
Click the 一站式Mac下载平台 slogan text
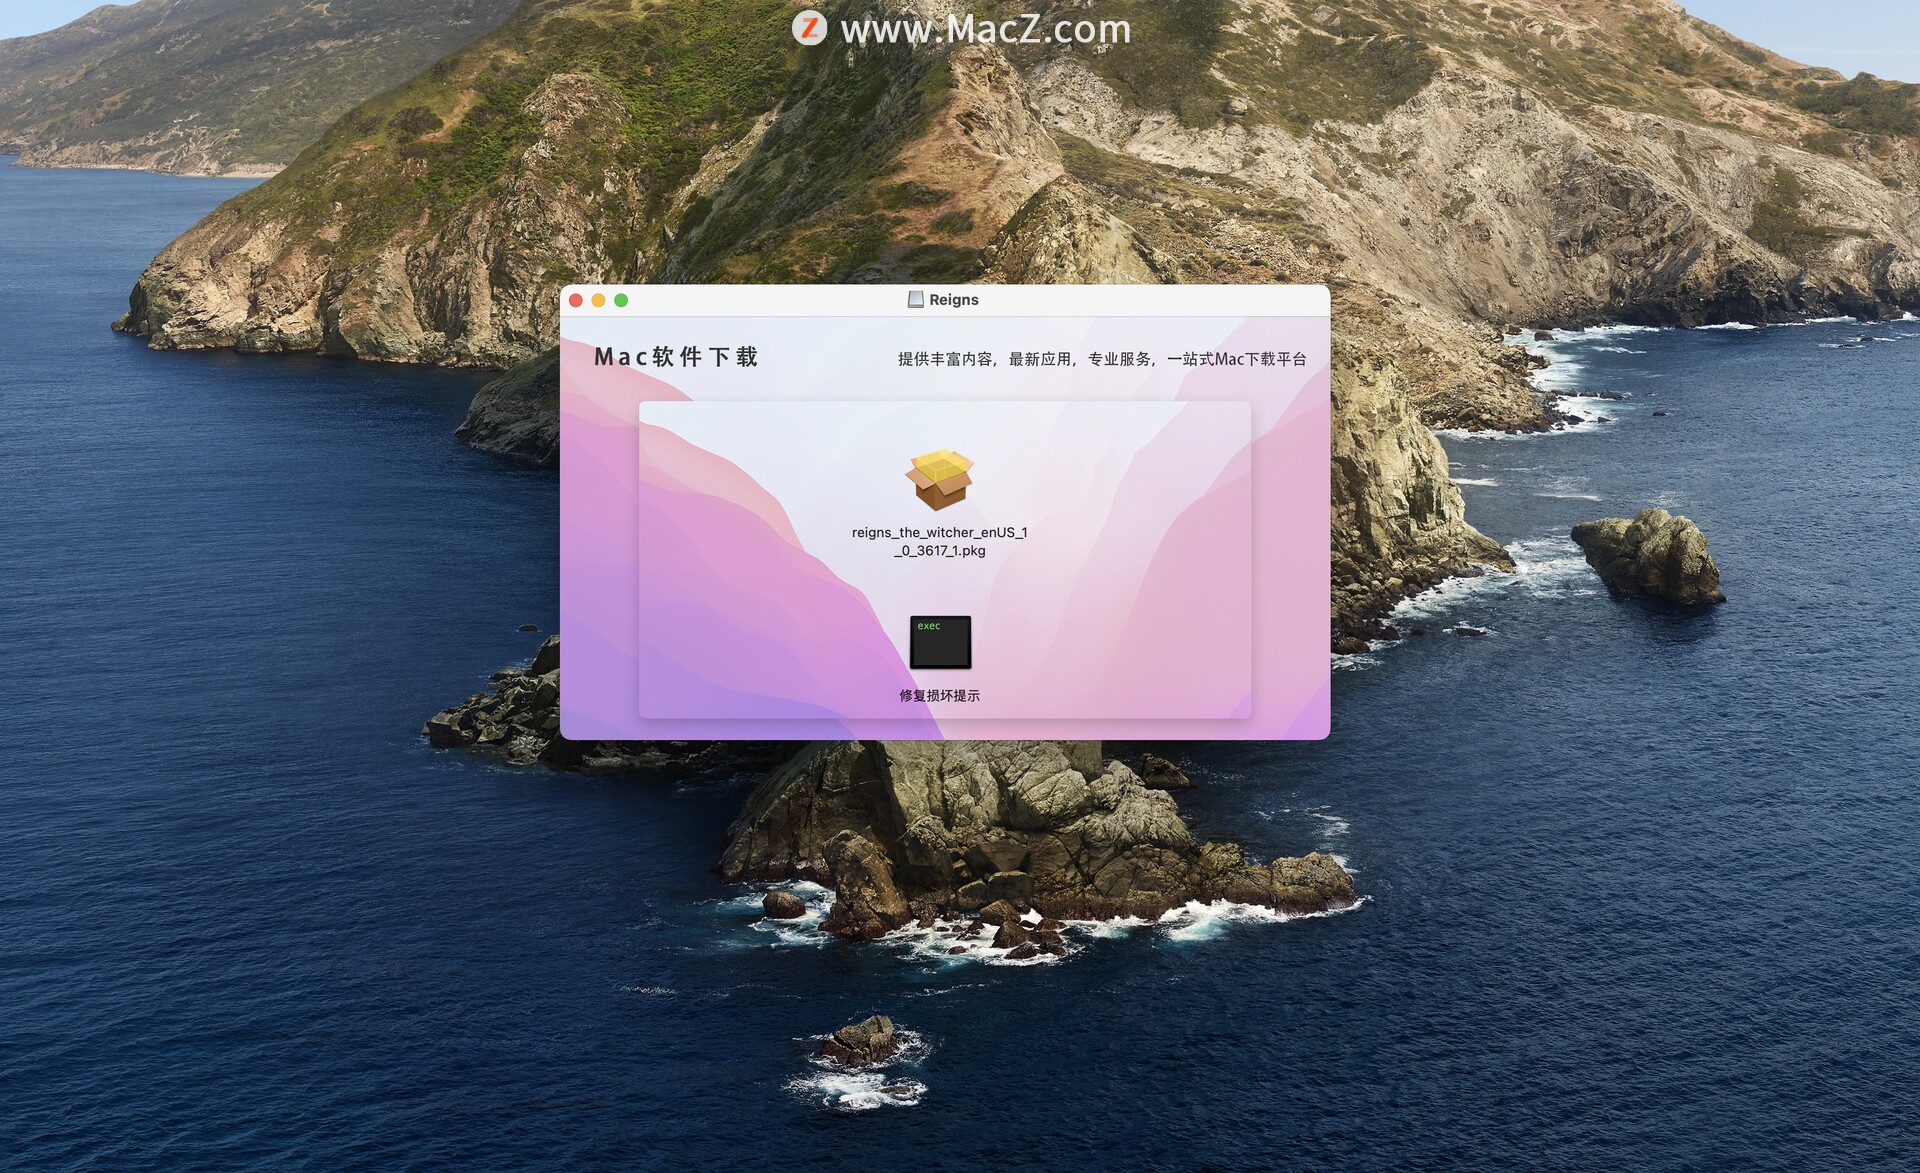pos(1236,359)
